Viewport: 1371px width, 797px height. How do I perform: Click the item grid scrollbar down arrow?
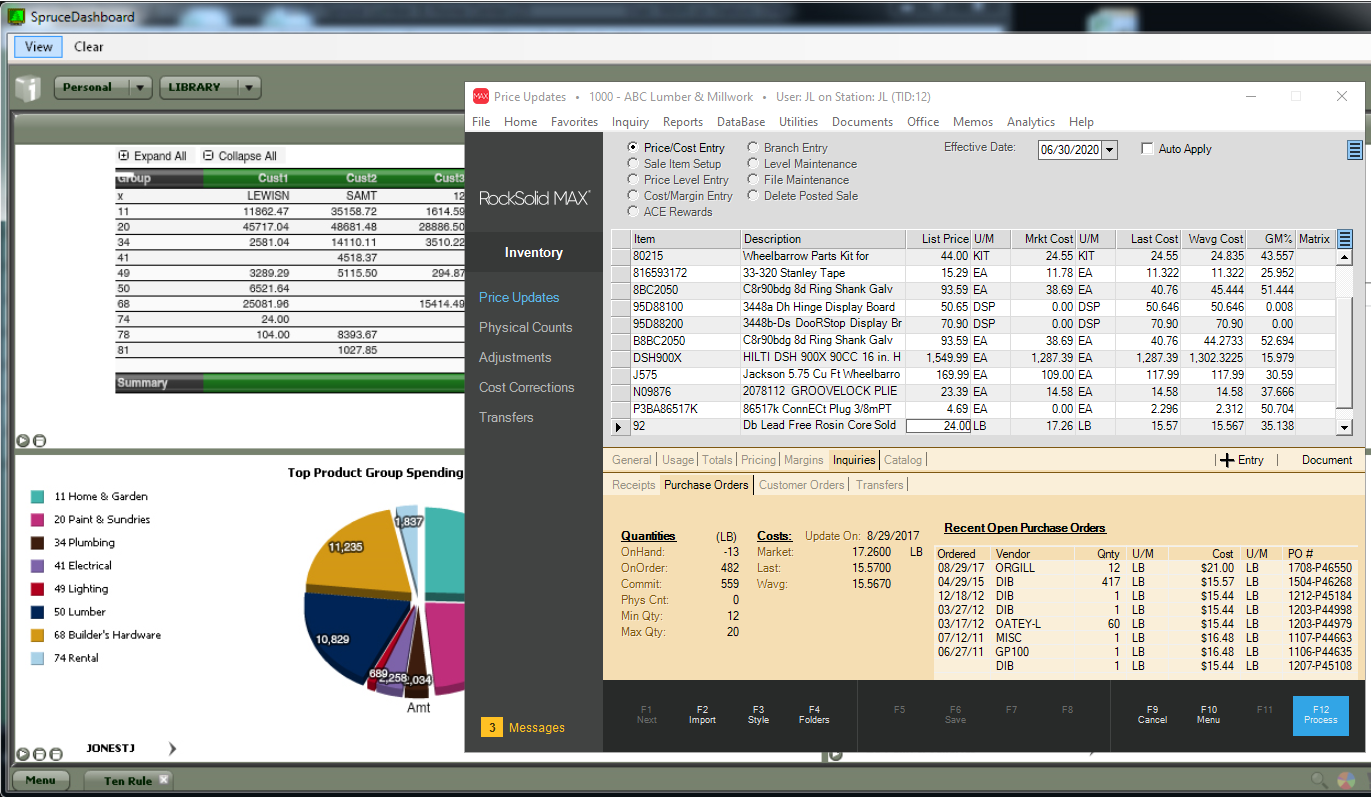pyautogui.click(x=1345, y=427)
